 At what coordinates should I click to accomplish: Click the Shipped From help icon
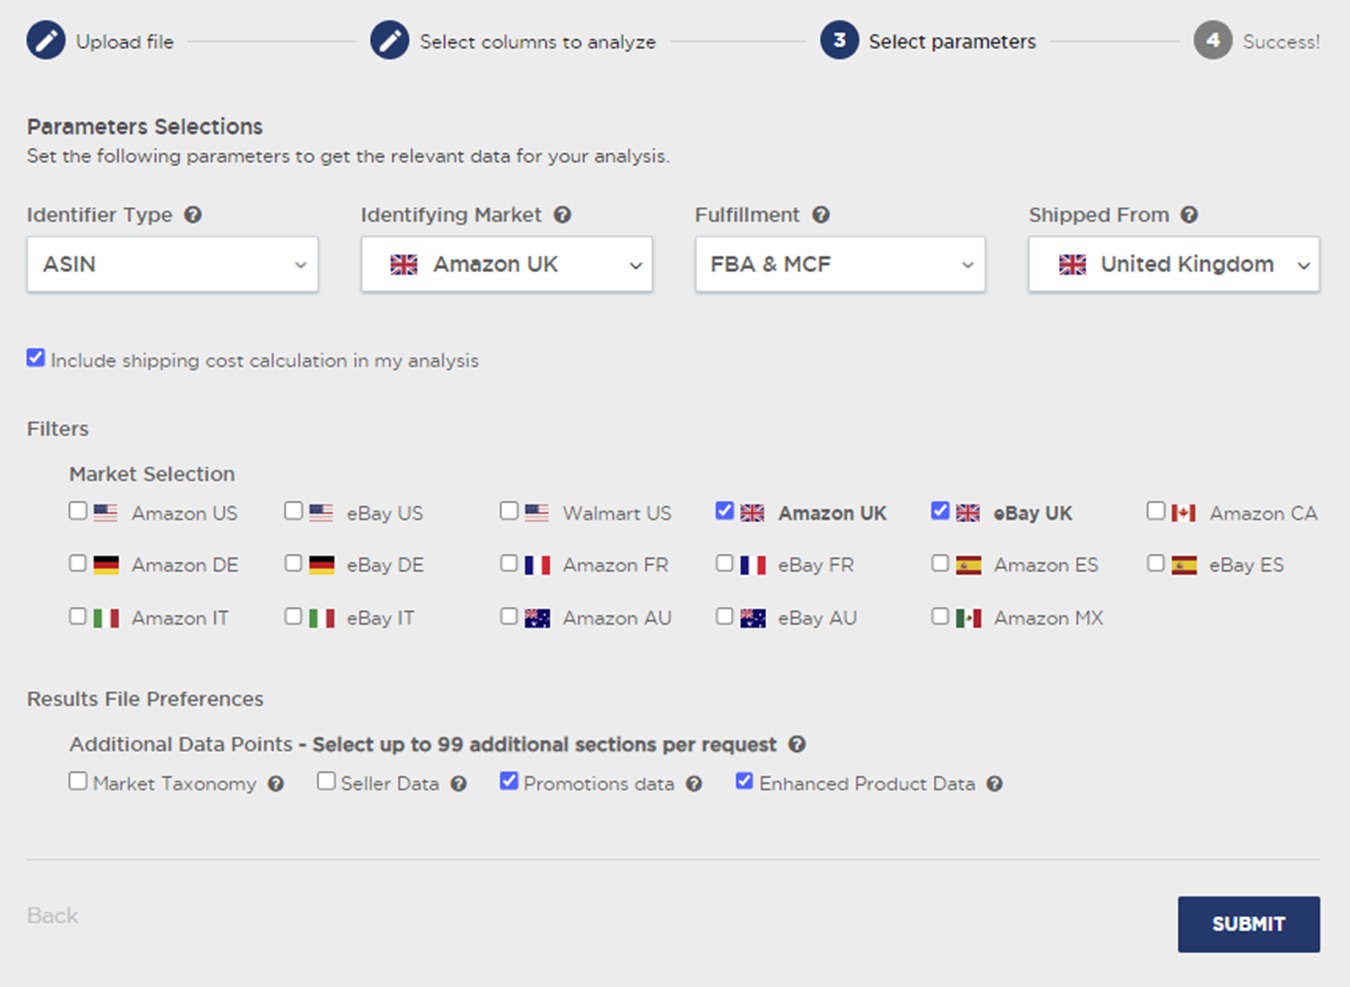(1189, 215)
